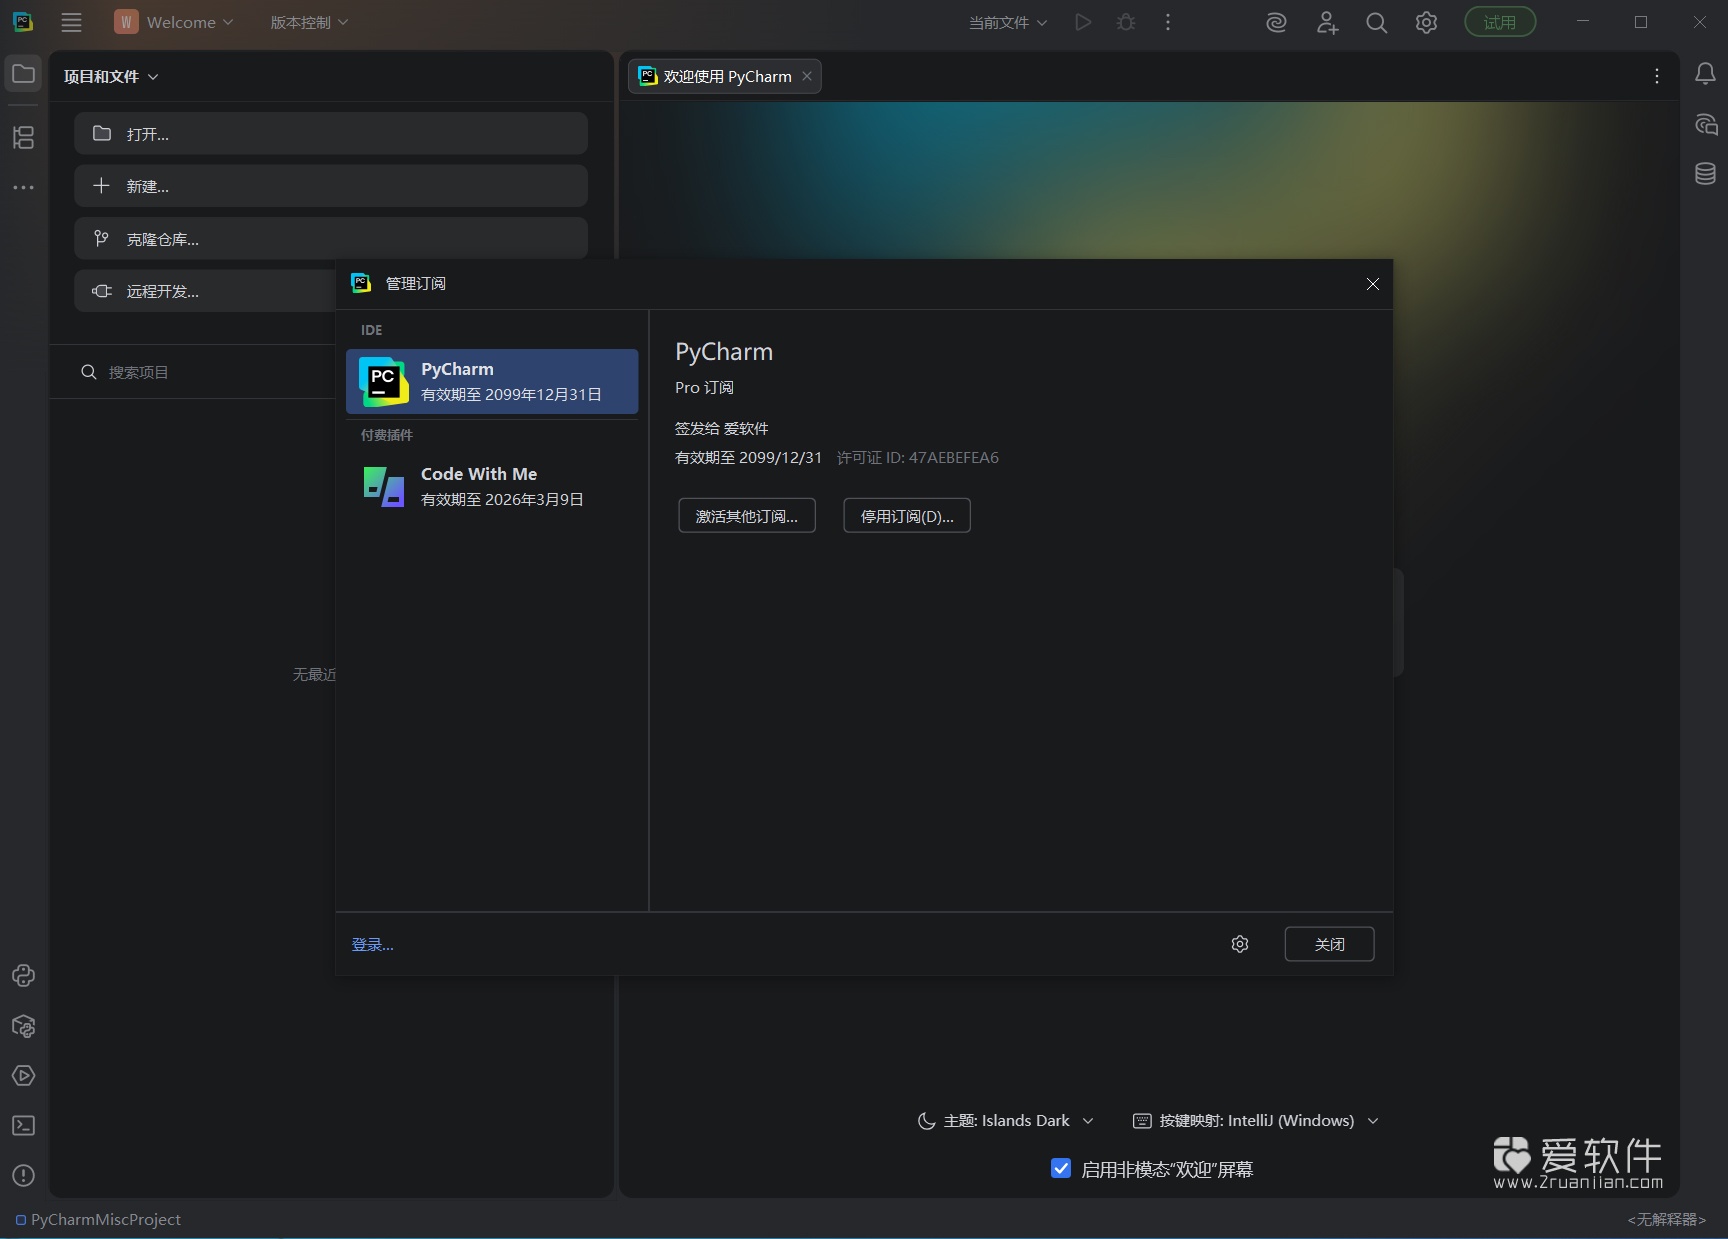Open Search Everywhere with the magnifier icon
This screenshot has width=1728, height=1239.
point(1377,22)
